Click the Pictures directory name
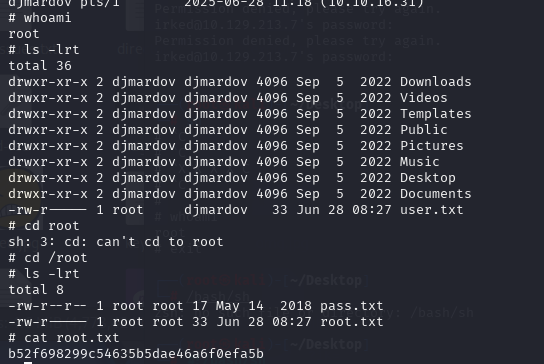Screen dimensions: 544x364 pyautogui.click(x=432, y=146)
